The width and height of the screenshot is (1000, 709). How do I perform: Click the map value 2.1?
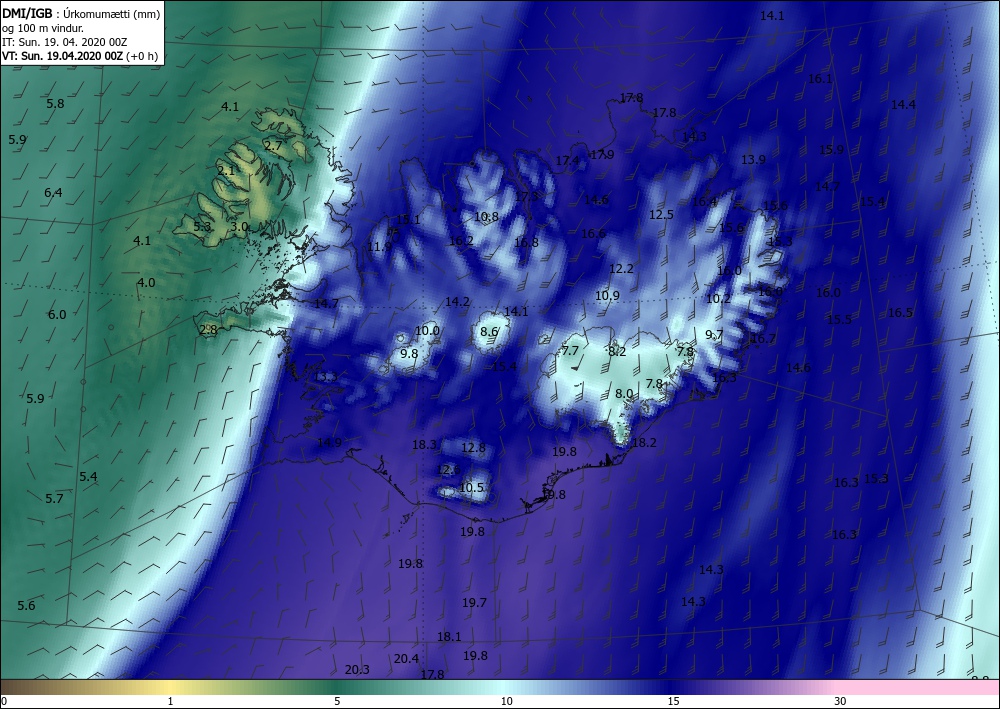226,170
